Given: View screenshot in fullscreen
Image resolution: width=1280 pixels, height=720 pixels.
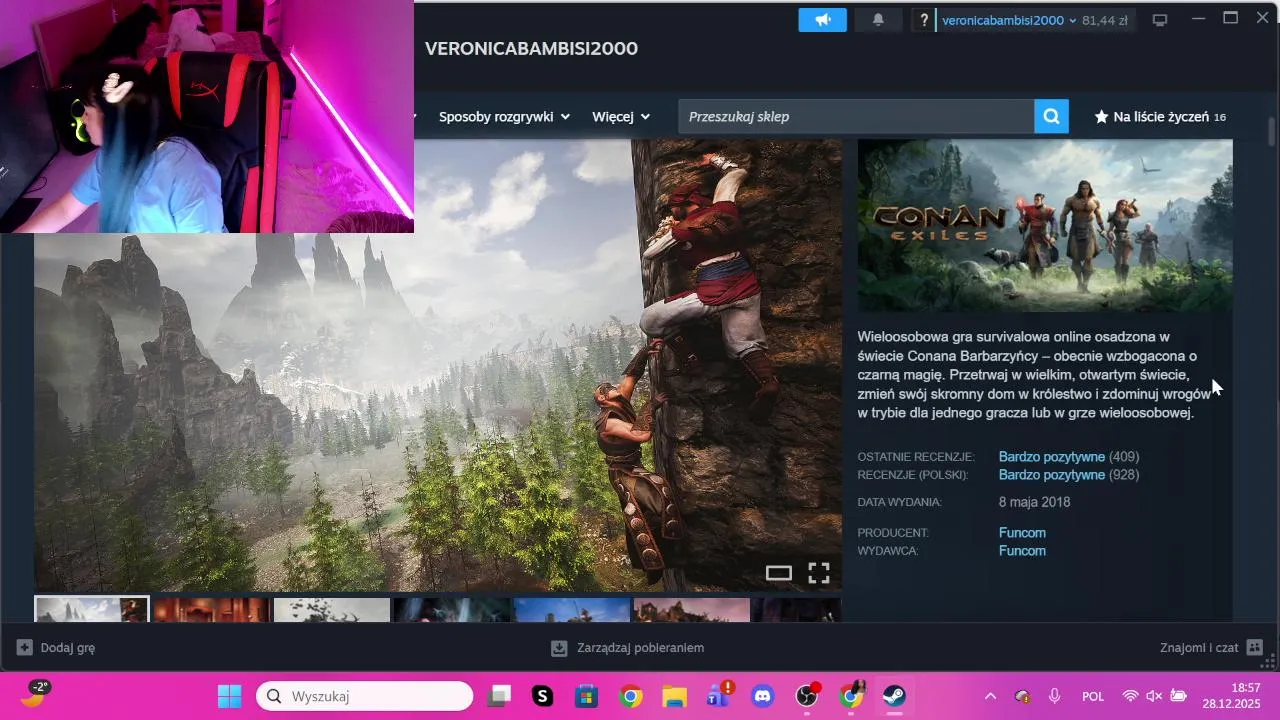Looking at the screenshot, I should click(819, 573).
